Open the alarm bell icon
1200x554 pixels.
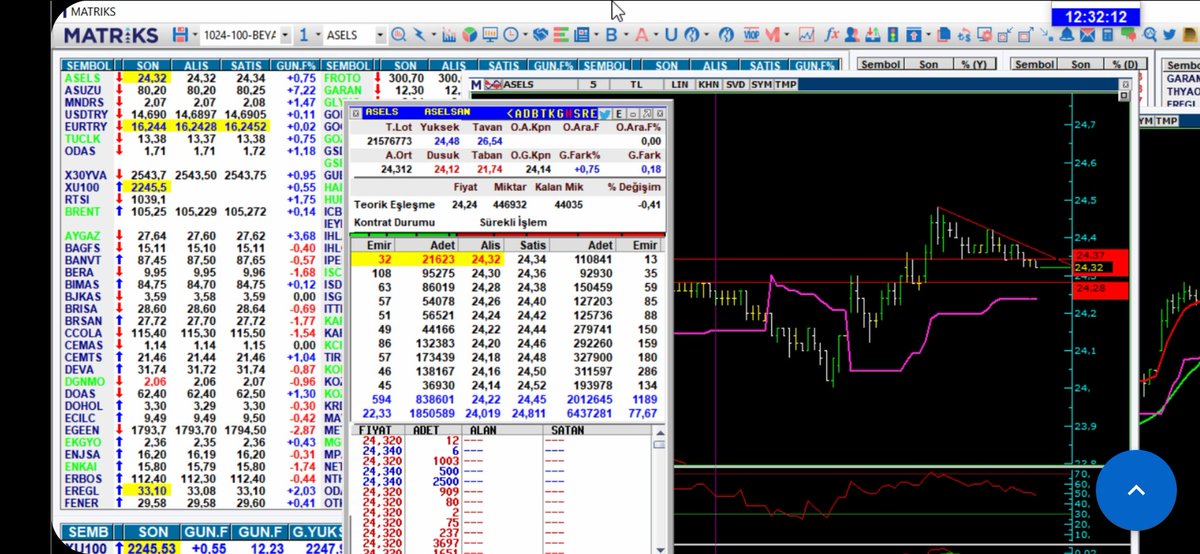tap(1067, 35)
